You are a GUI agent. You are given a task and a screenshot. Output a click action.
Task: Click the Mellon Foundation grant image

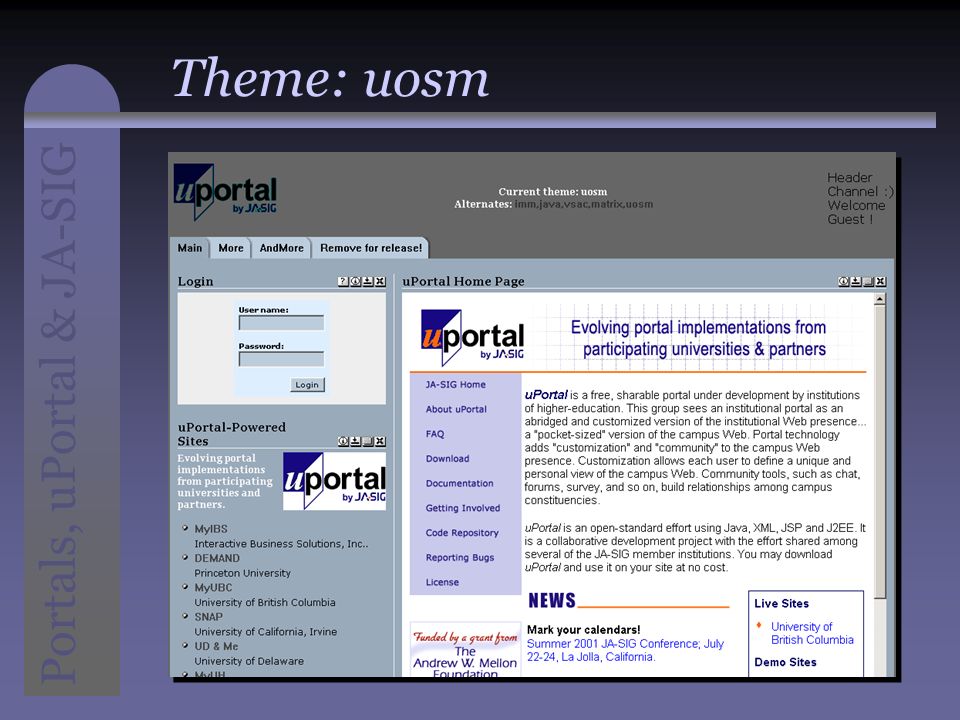(465, 650)
